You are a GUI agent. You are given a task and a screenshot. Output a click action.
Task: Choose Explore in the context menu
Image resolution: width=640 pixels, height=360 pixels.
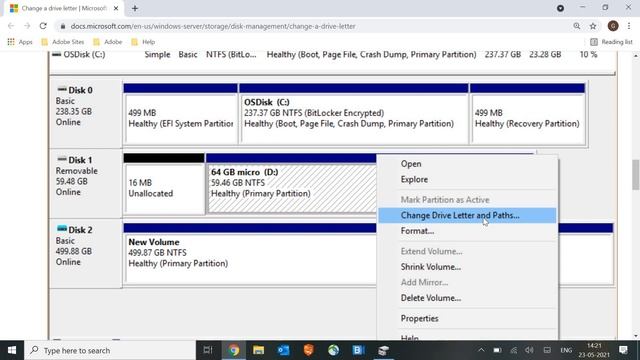click(x=467, y=179)
